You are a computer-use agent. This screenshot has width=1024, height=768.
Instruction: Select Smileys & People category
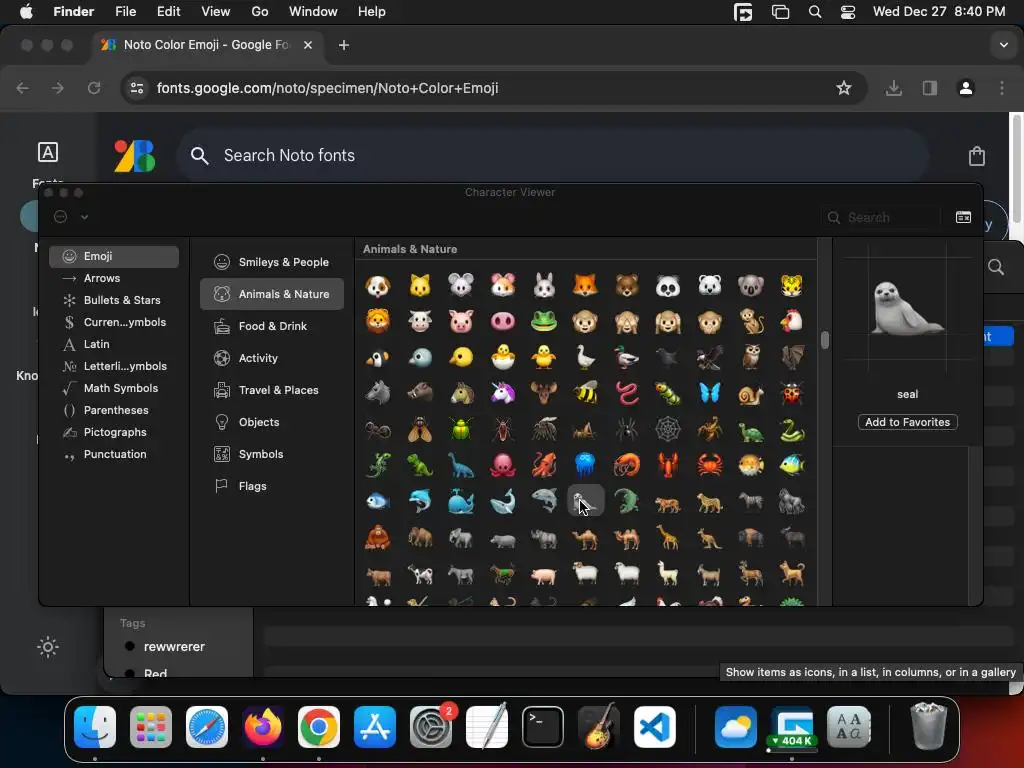(272, 262)
